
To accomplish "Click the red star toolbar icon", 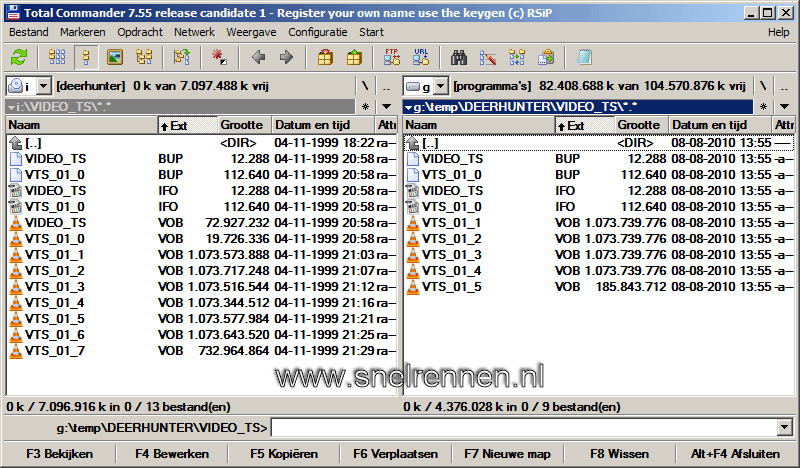I will coord(220,57).
